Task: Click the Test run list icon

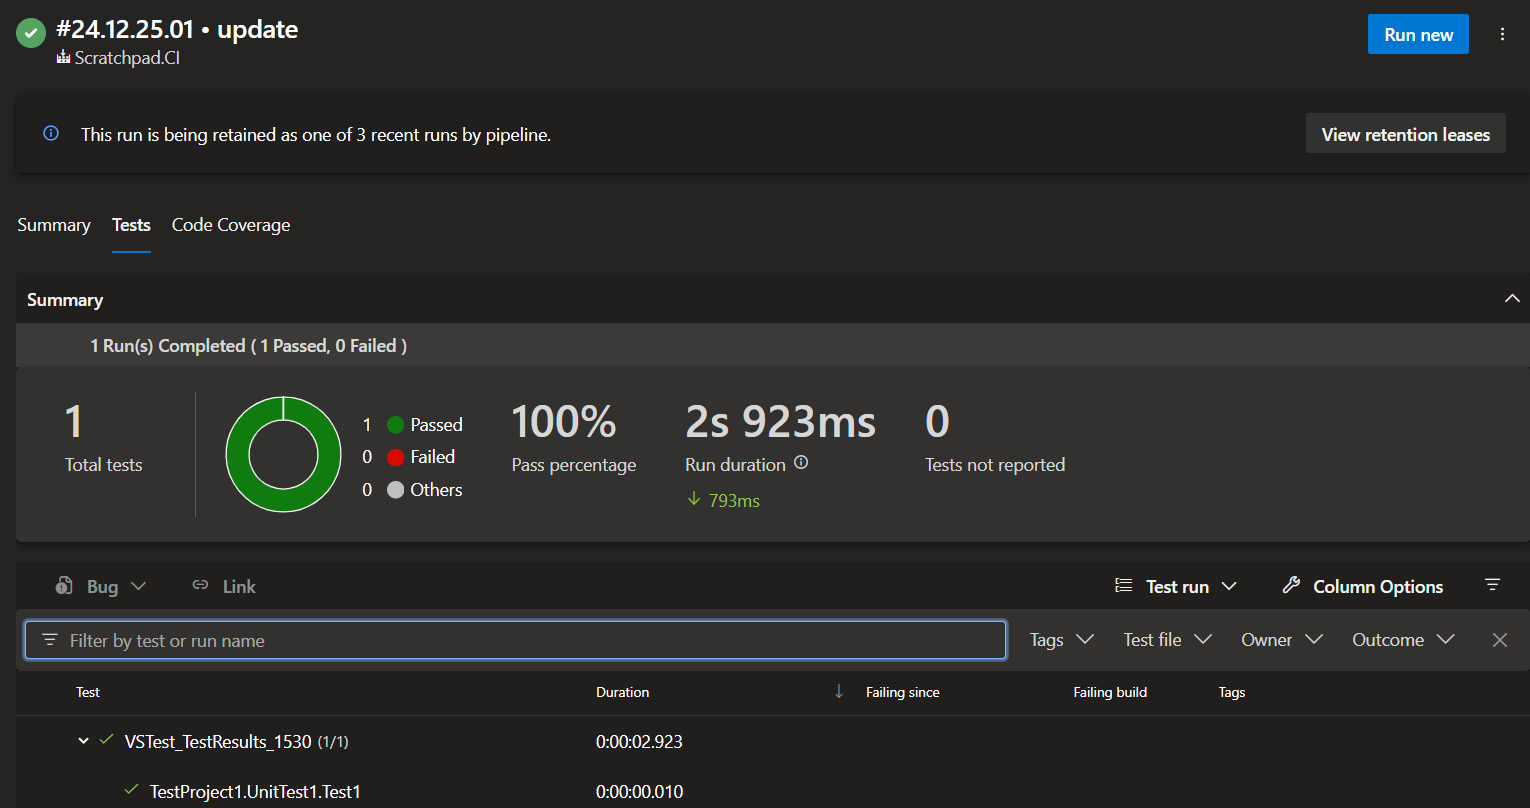Action: (x=1123, y=586)
